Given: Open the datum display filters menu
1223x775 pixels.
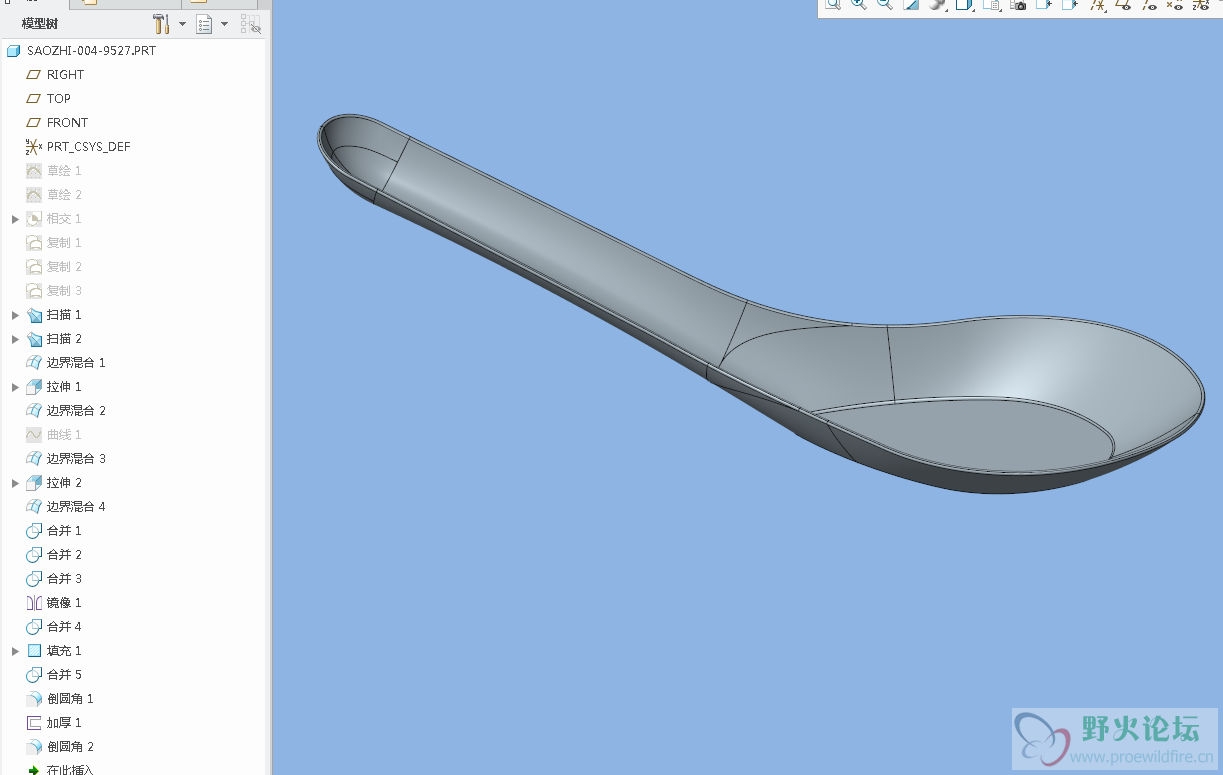Looking at the screenshot, I should tap(1097, 4).
